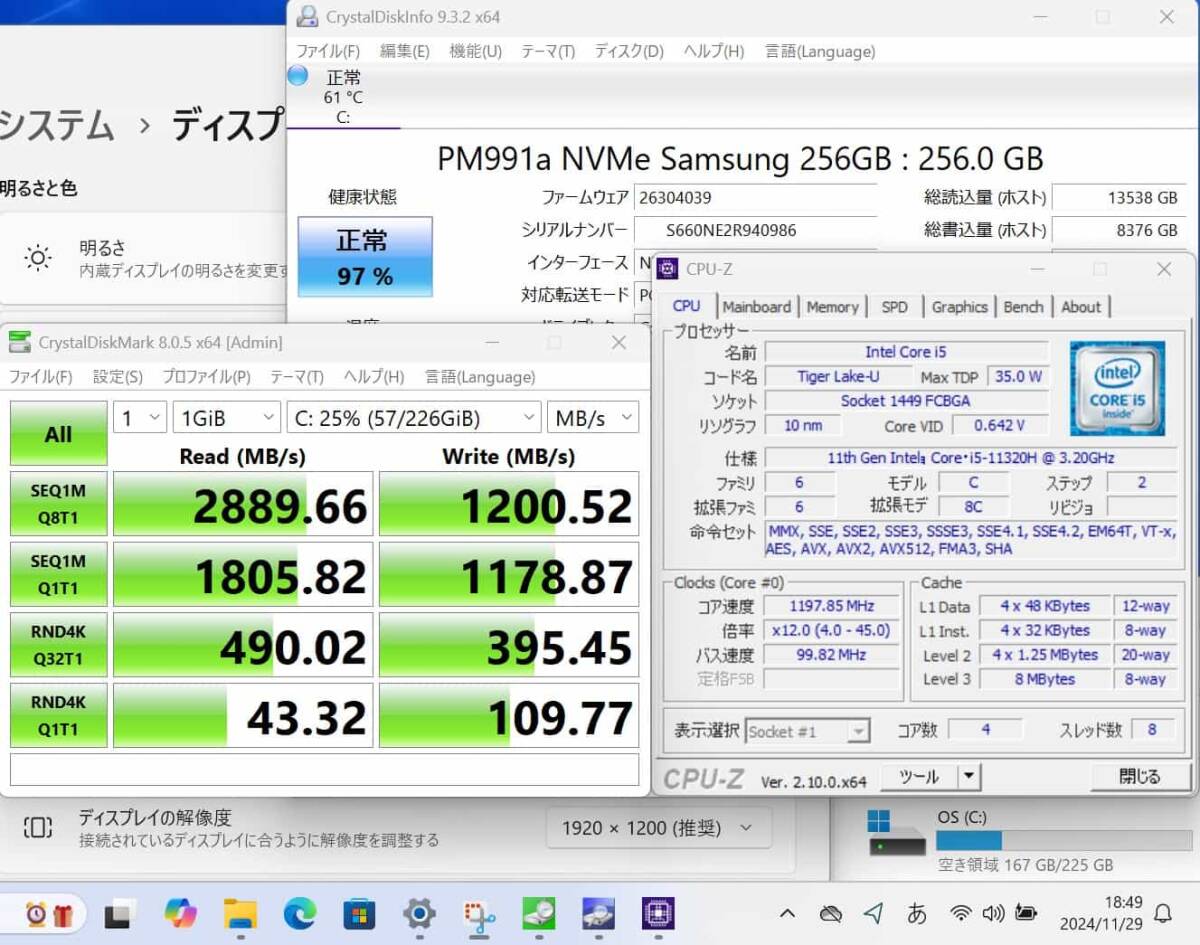Switch to CrystalDiskInfo taskbar icon
This screenshot has width=1200, height=945.
tap(598, 913)
